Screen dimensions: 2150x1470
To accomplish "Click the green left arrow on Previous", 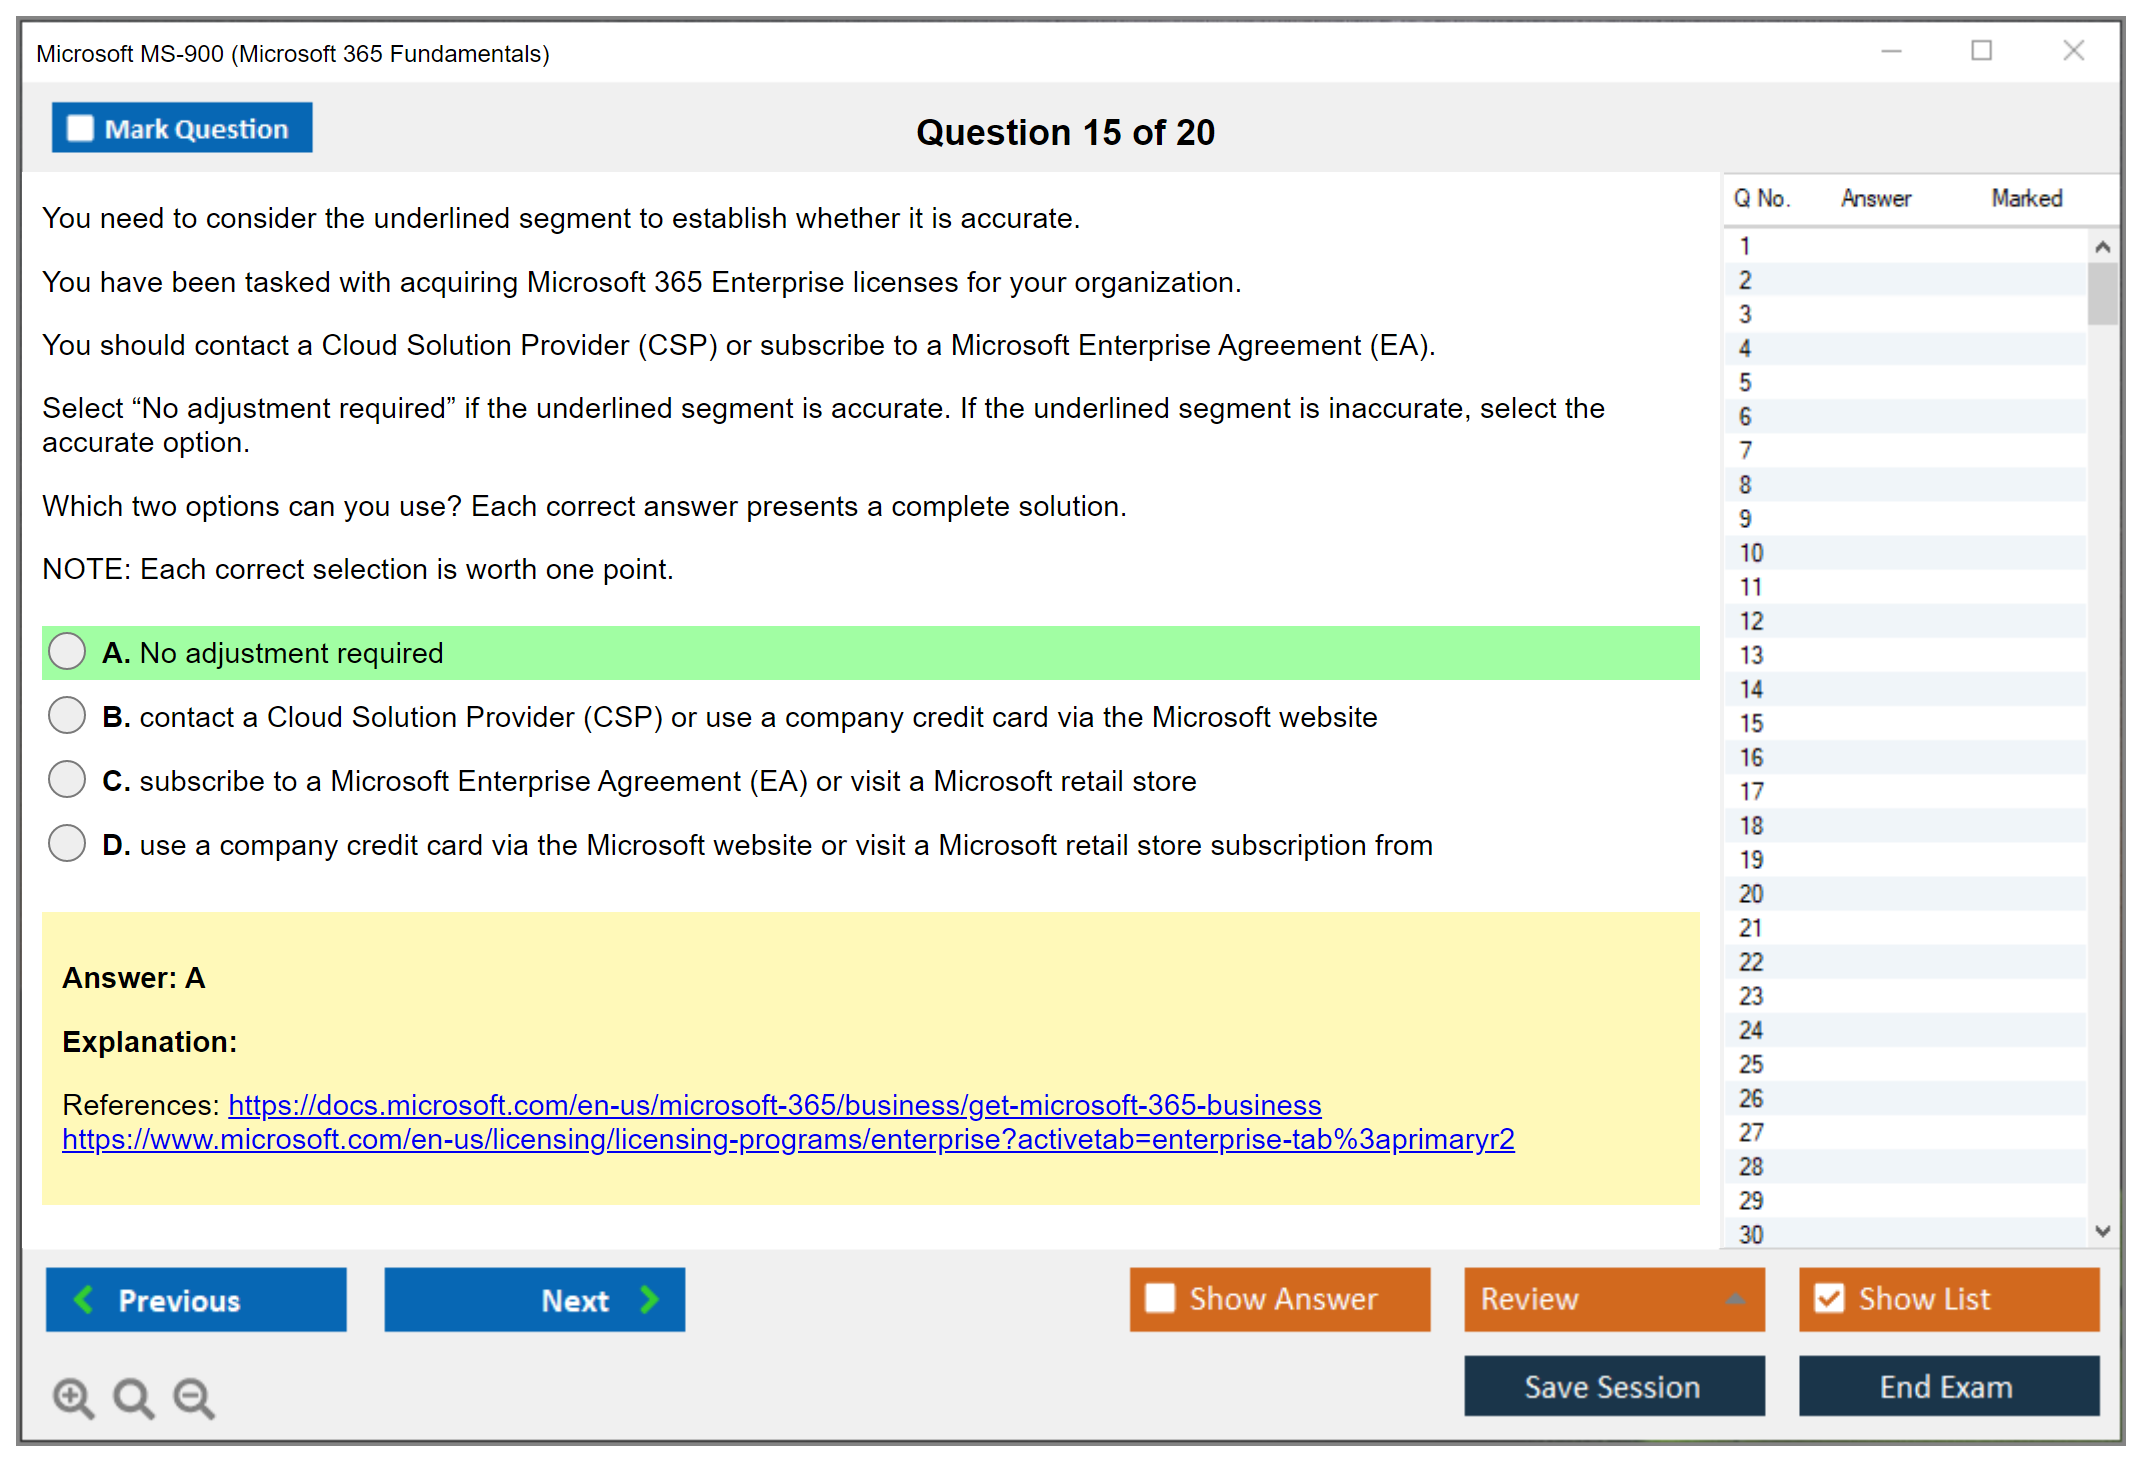I will (84, 1299).
